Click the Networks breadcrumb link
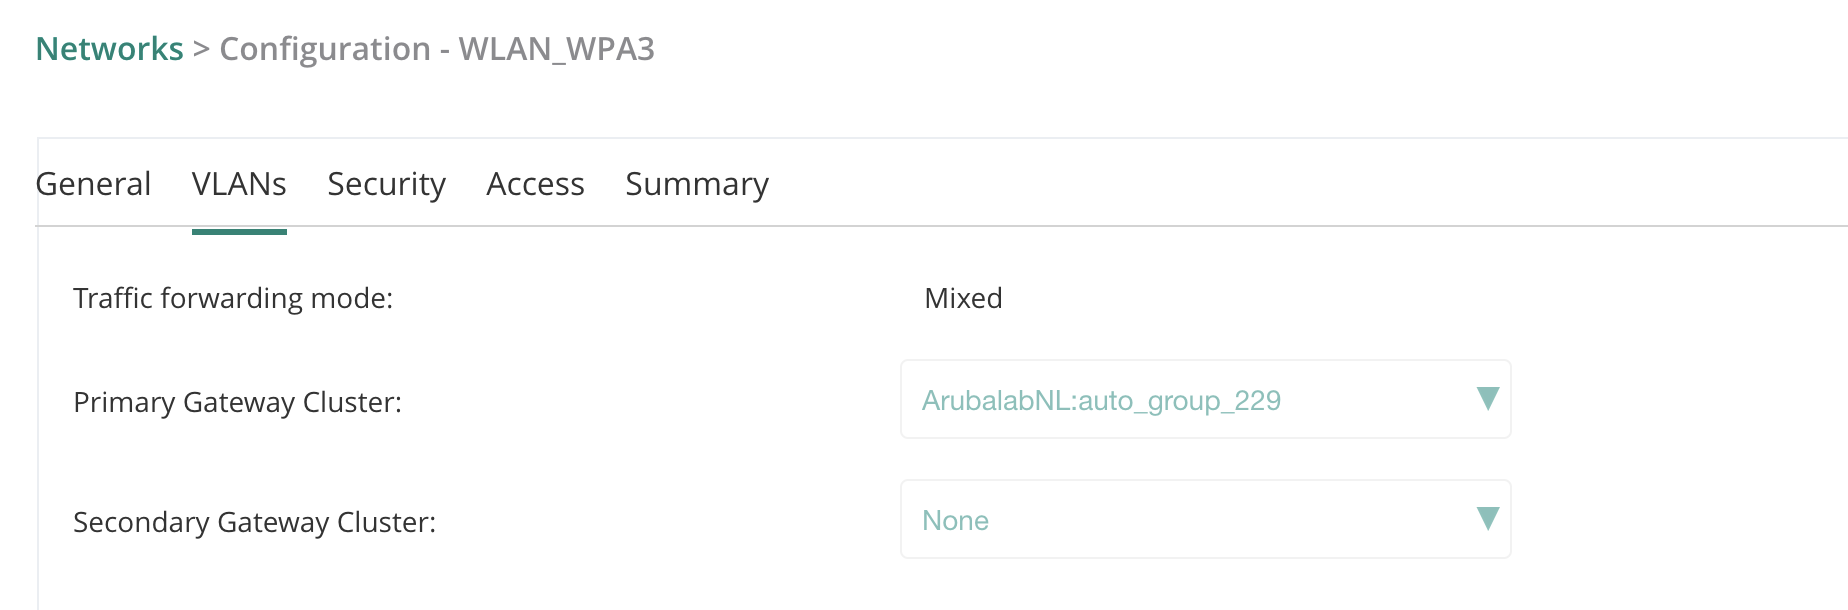 [109, 49]
